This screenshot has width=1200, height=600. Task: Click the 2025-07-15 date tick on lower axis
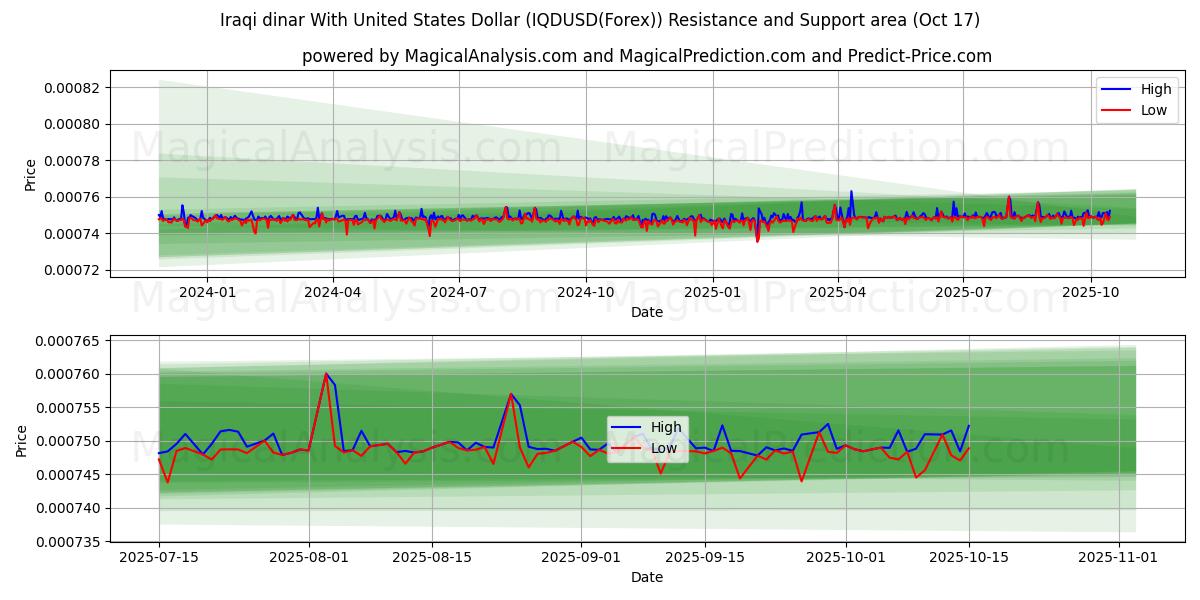tap(159, 557)
